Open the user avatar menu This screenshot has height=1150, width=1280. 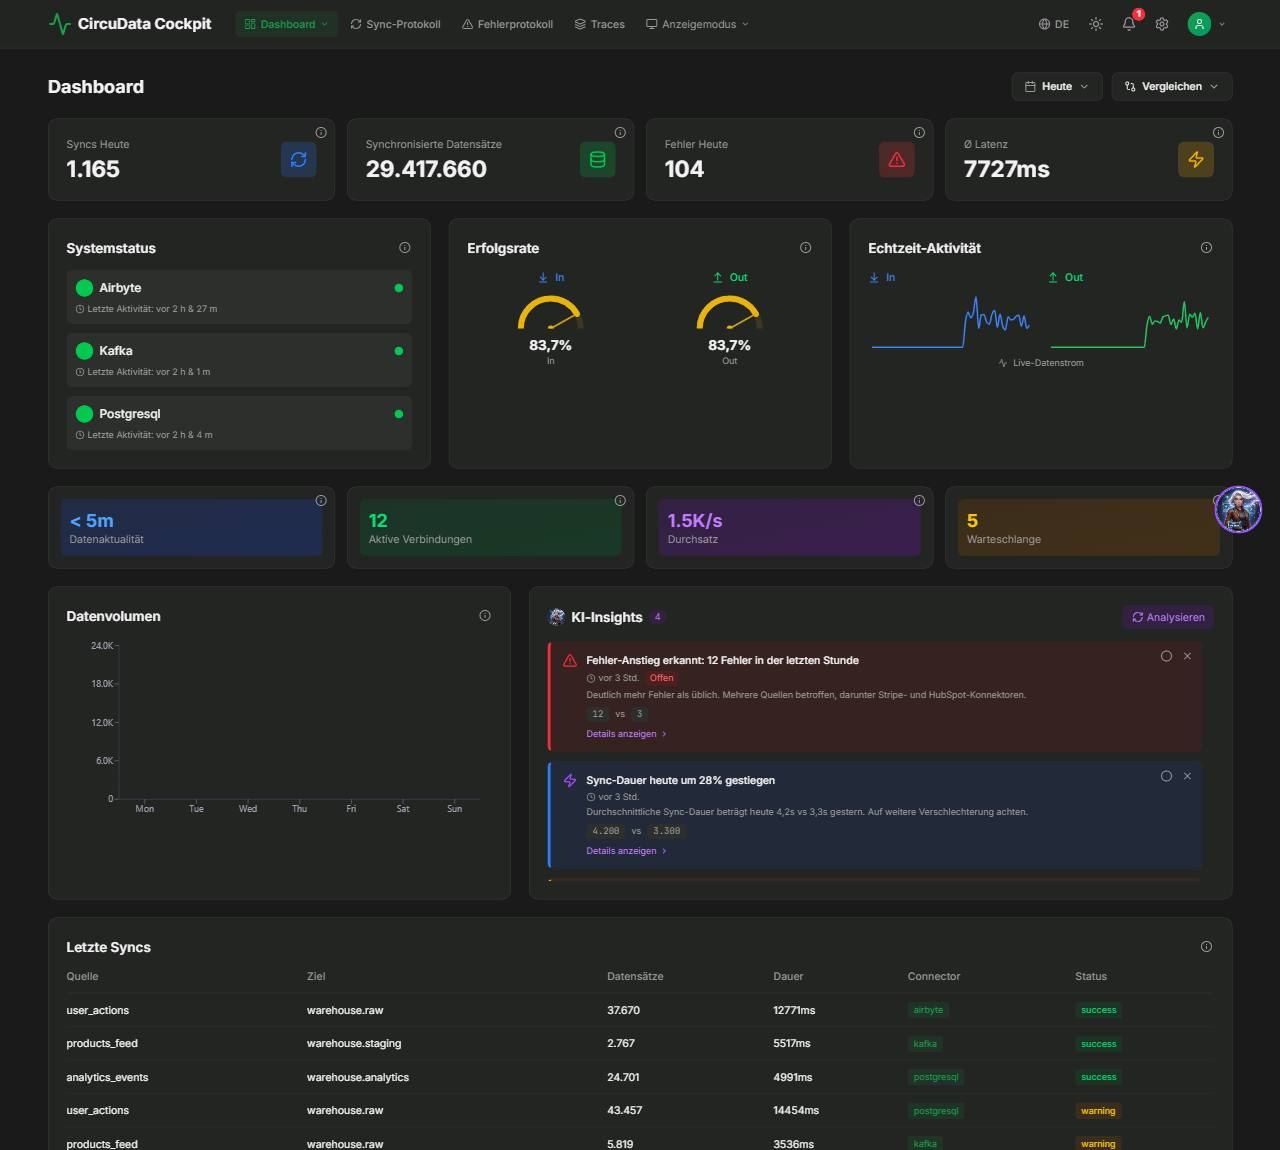(1206, 24)
